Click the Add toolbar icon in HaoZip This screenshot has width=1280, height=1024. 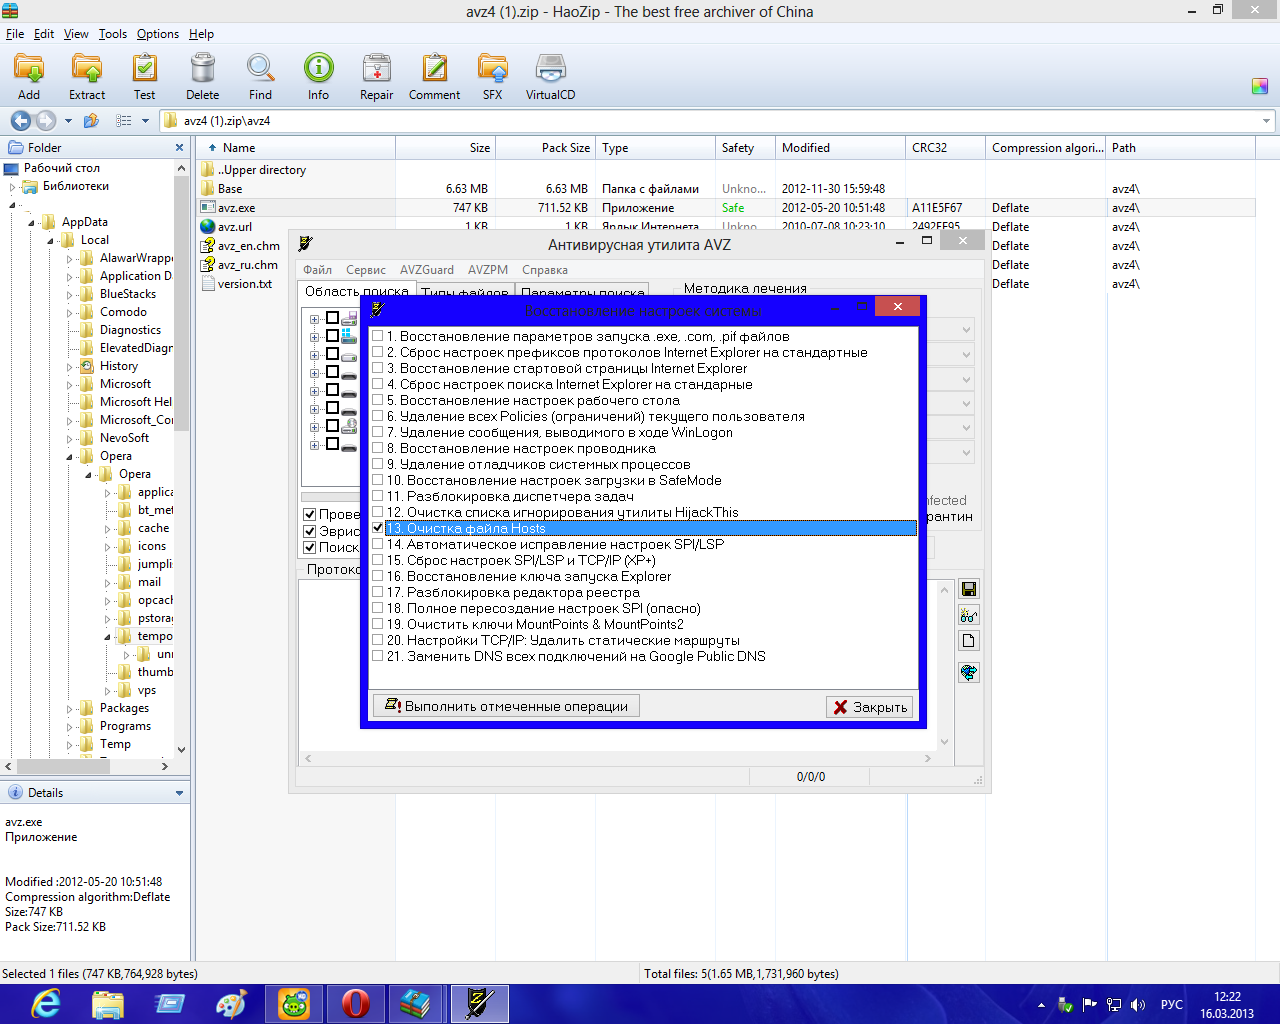tap(29, 77)
